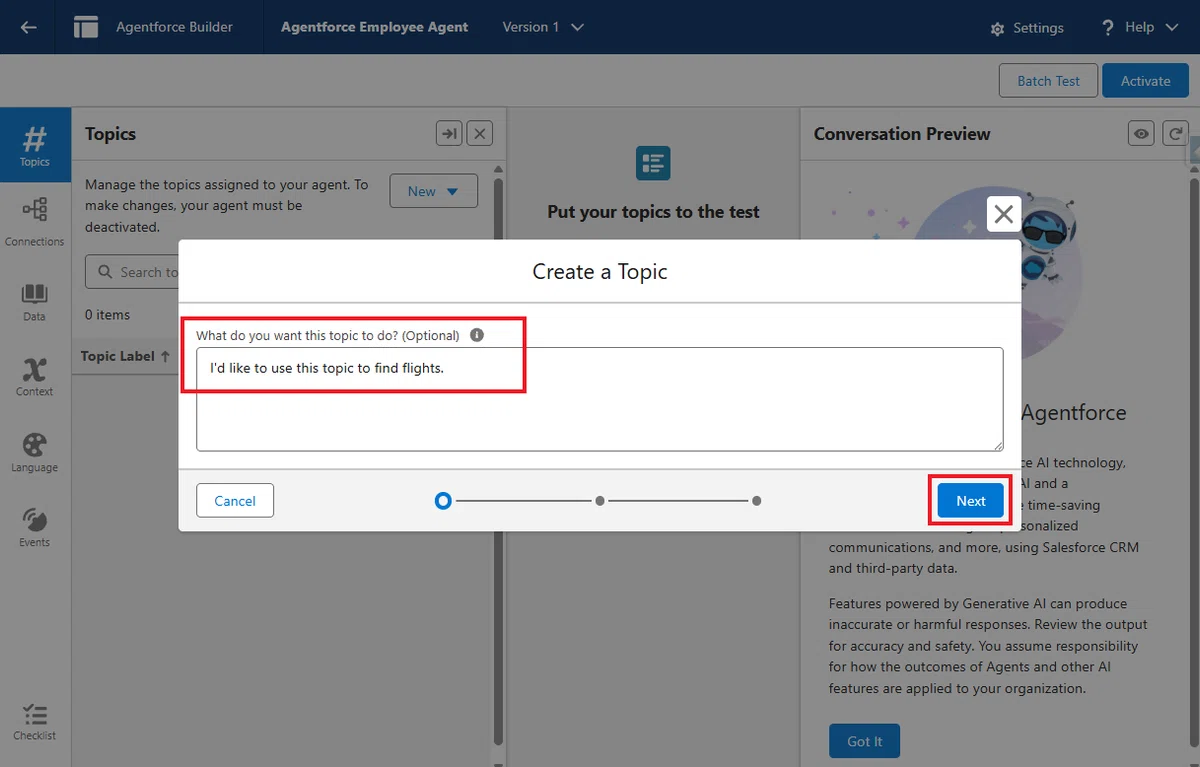The width and height of the screenshot is (1200, 767).
Task: Click the Batch Test button
Action: pyautogui.click(x=1048, y=81)
